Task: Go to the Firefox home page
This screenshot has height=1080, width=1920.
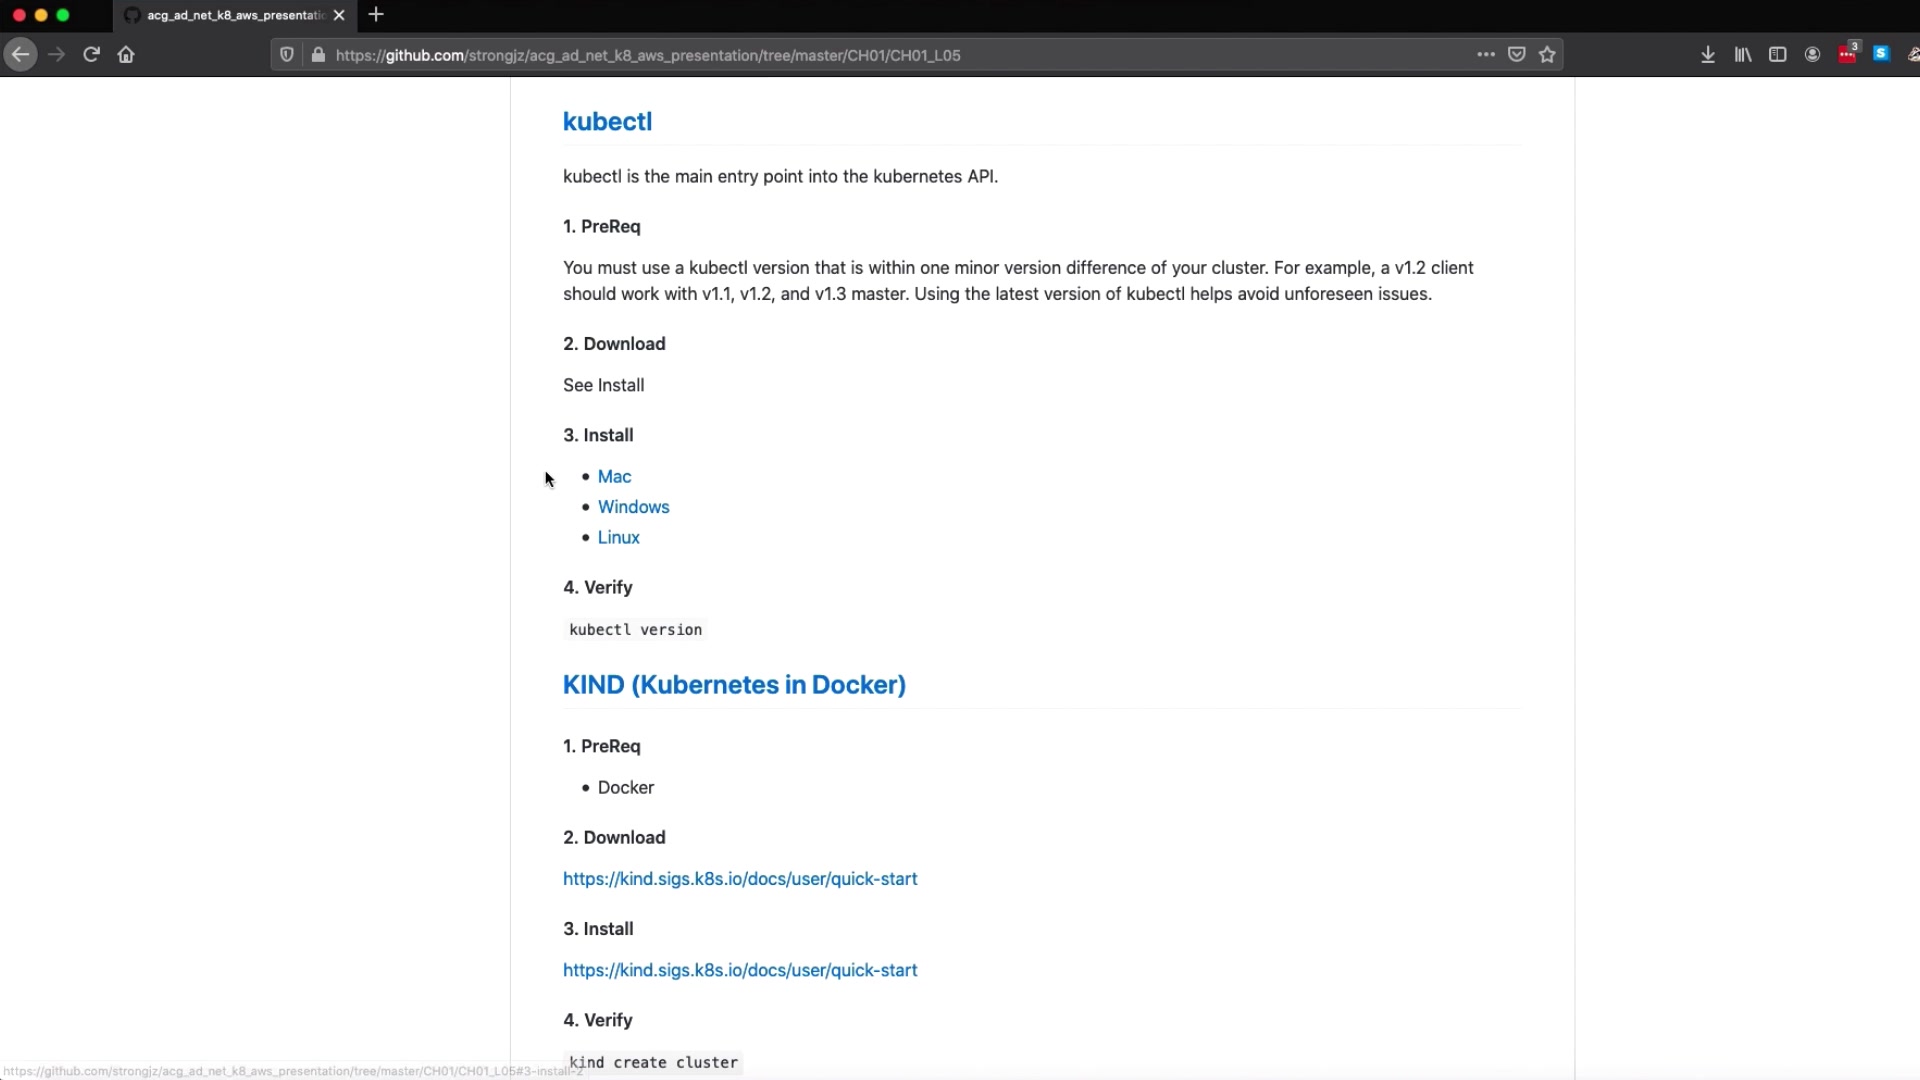Action: pos(126,55)
